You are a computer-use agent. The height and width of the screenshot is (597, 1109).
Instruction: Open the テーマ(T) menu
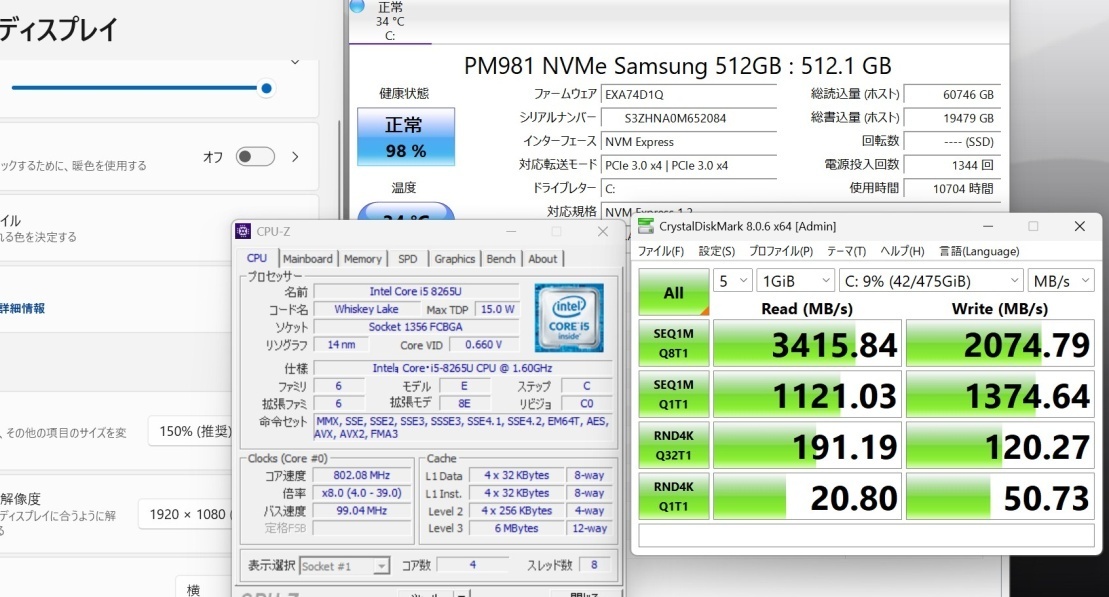click(846, 251)
